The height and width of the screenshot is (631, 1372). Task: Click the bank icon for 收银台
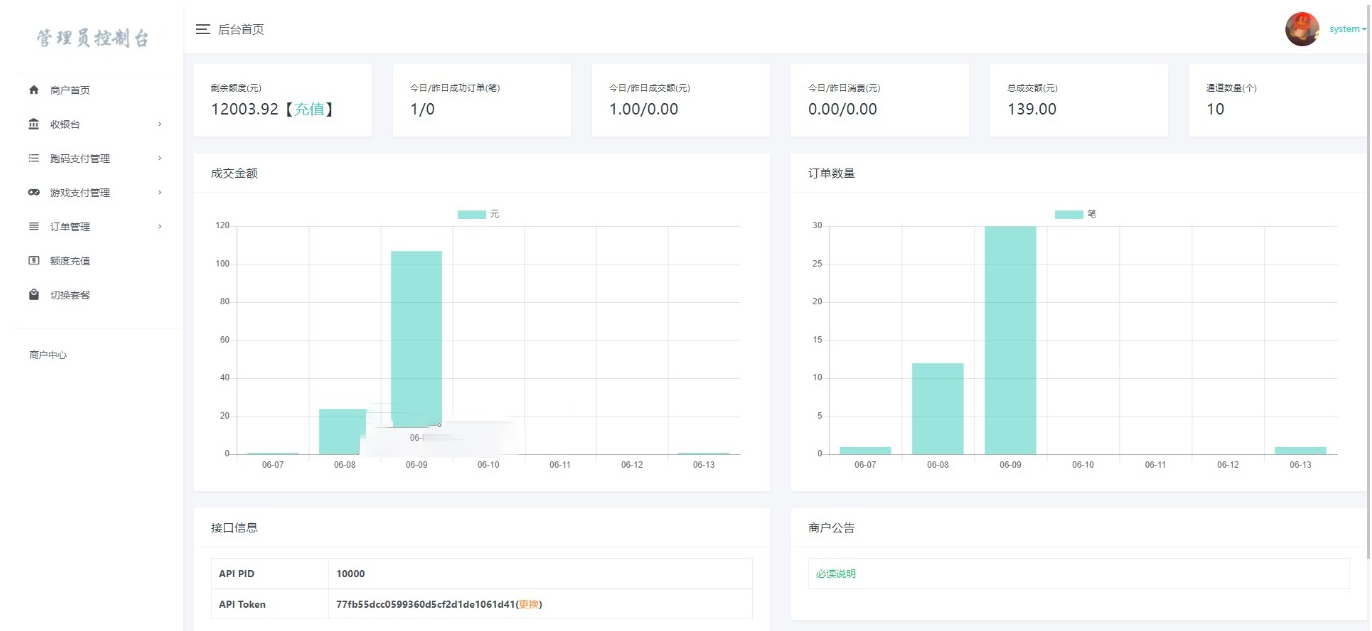click(34, 124)
